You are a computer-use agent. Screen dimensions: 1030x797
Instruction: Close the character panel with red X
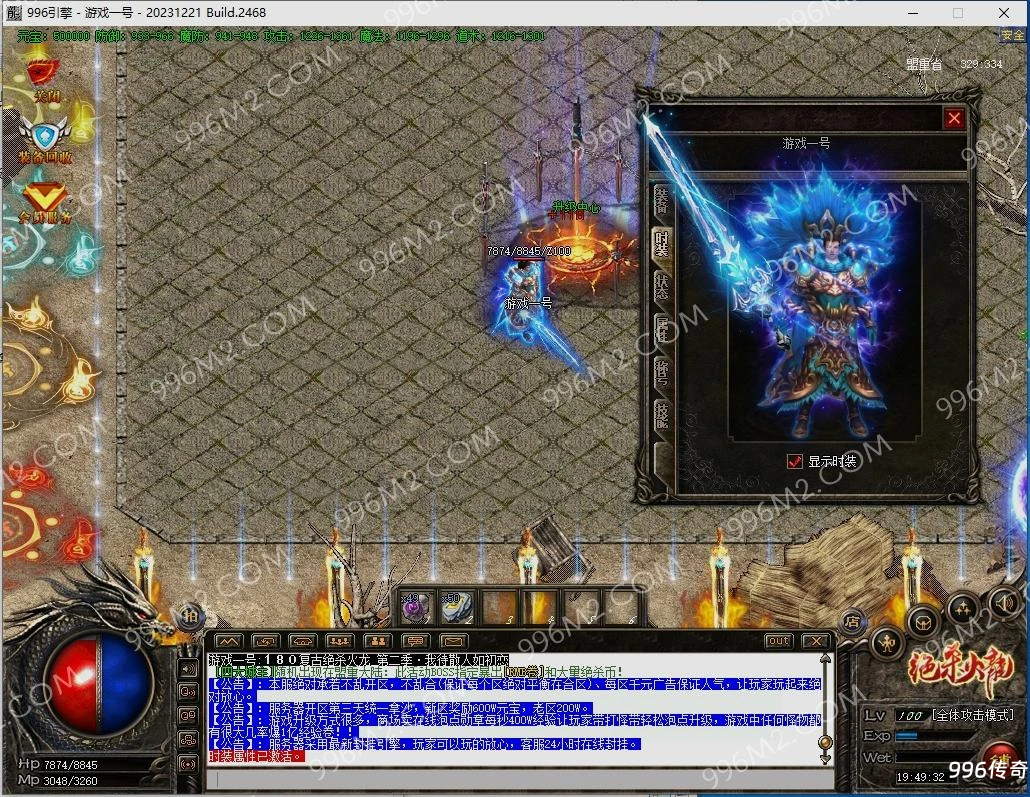954,118
